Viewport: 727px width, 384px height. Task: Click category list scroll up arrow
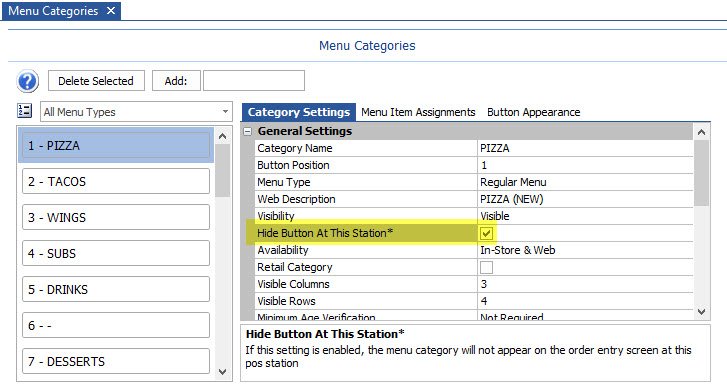(223, 136)
